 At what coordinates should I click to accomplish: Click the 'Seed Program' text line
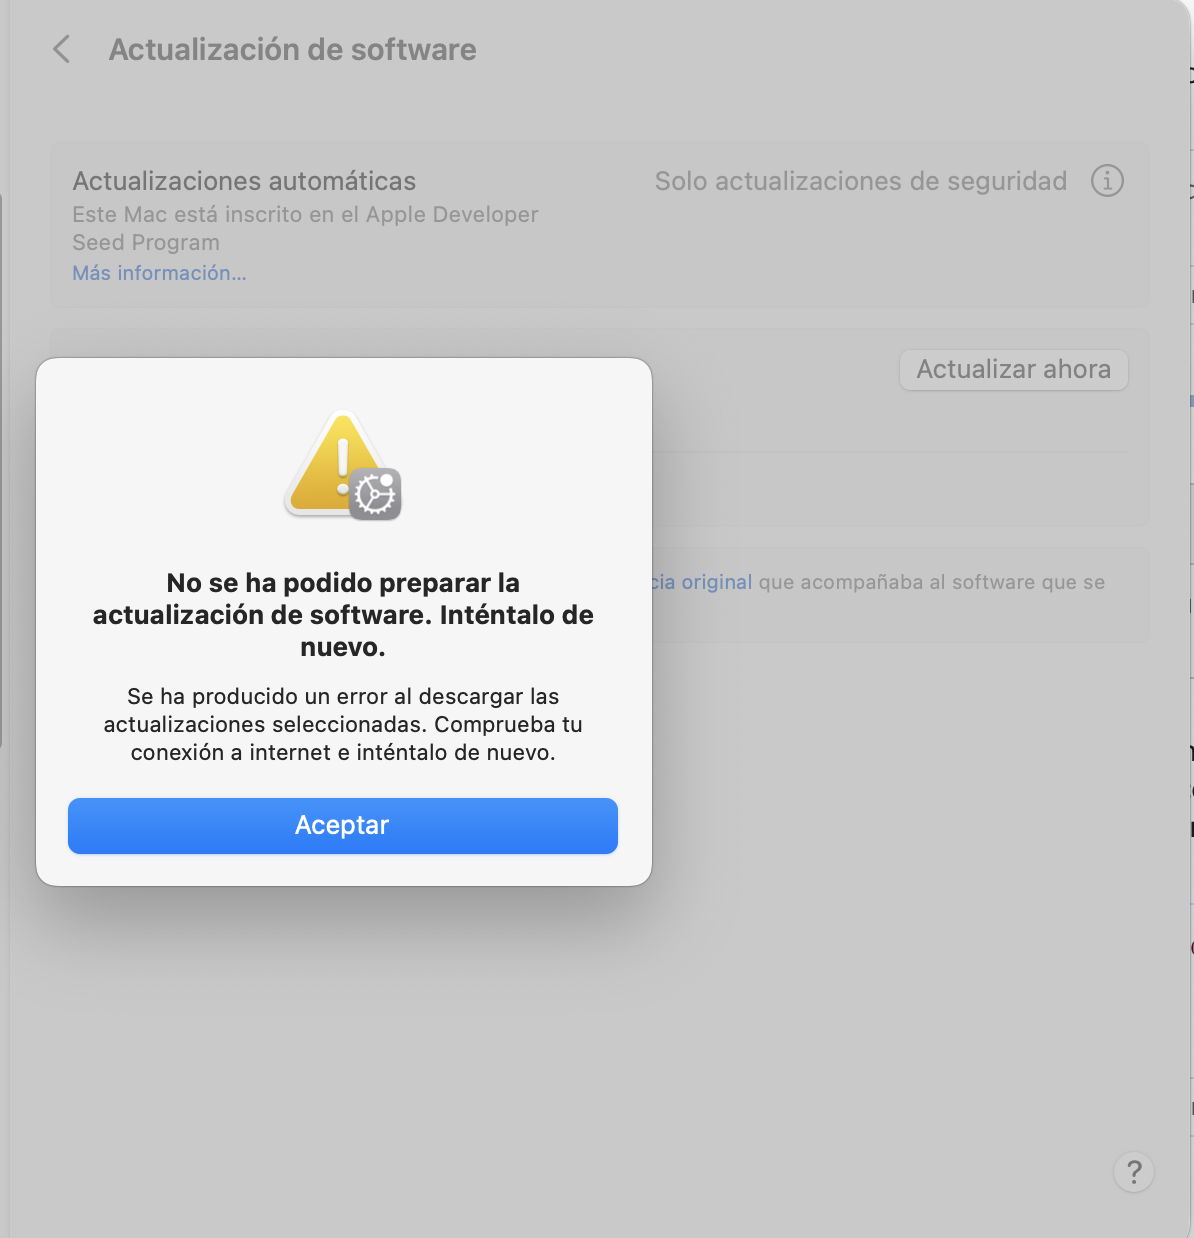coord(146,242)
